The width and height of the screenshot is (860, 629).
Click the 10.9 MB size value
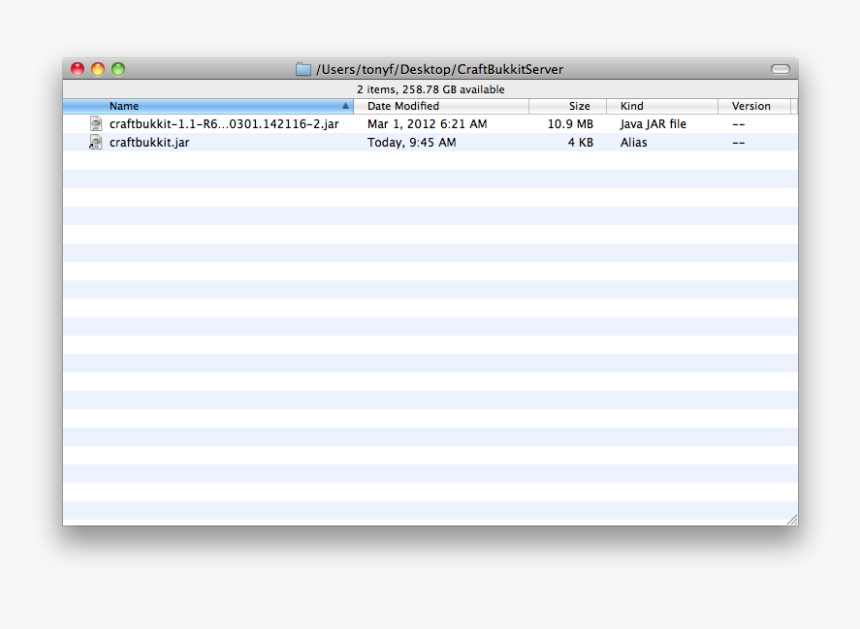click(570, 124)
